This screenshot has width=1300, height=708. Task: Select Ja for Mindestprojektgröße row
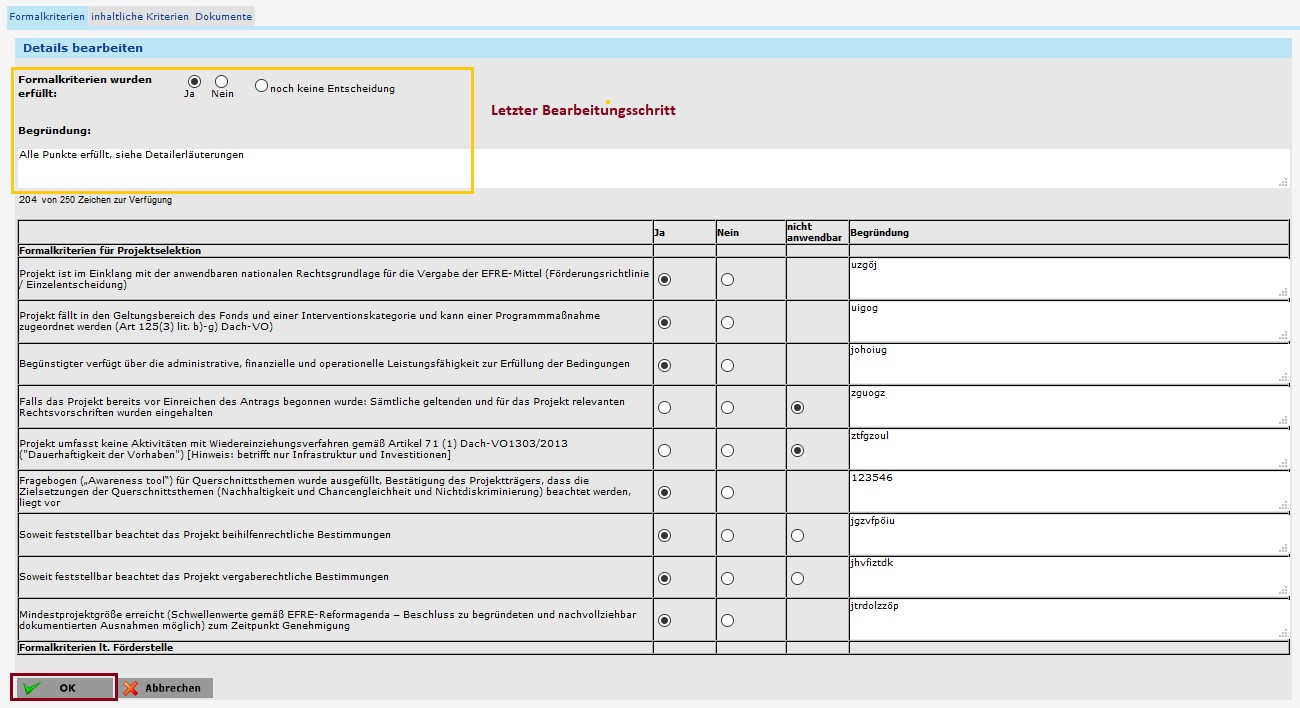[x=665, y=620]
